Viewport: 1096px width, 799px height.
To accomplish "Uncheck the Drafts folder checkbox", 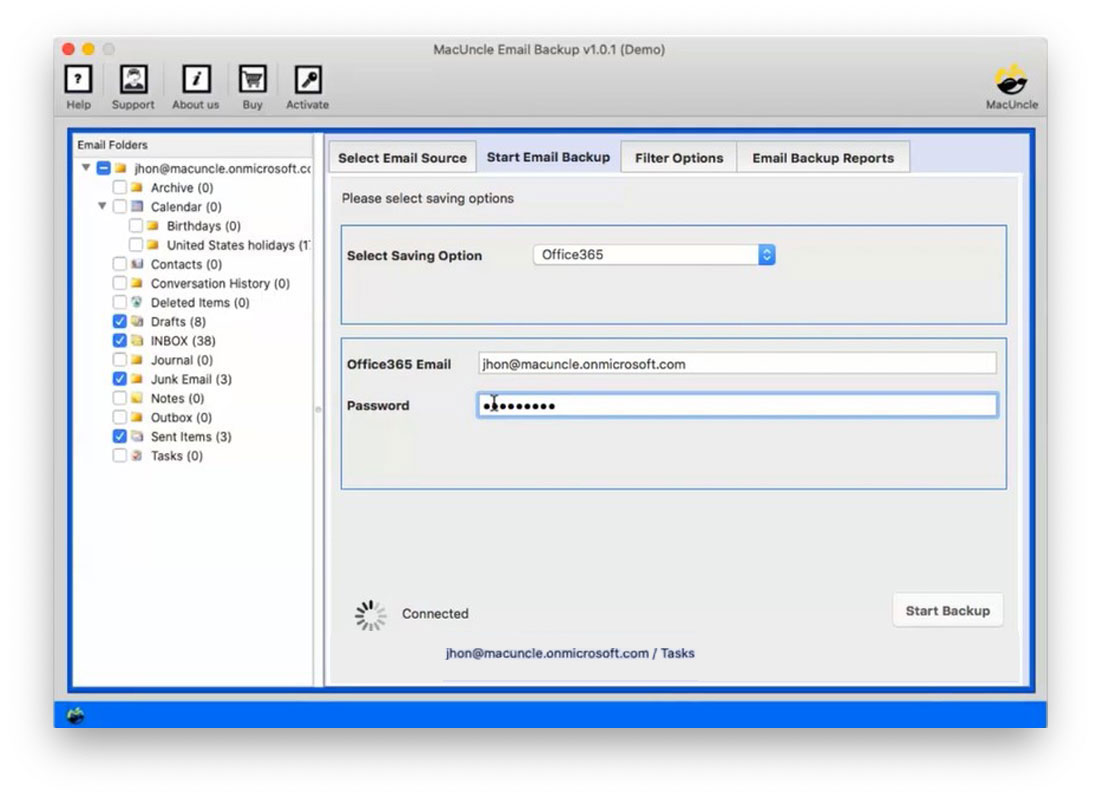I will tap(119, 322).
